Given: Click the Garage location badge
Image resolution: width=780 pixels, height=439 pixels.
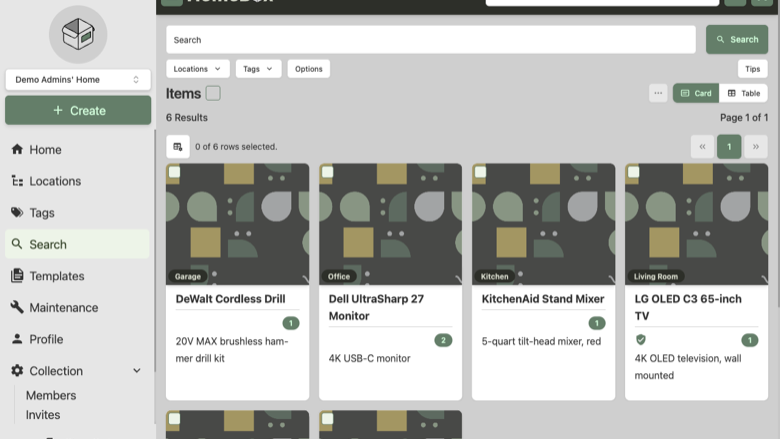Looking at the screenshot, I should [188, 276].
